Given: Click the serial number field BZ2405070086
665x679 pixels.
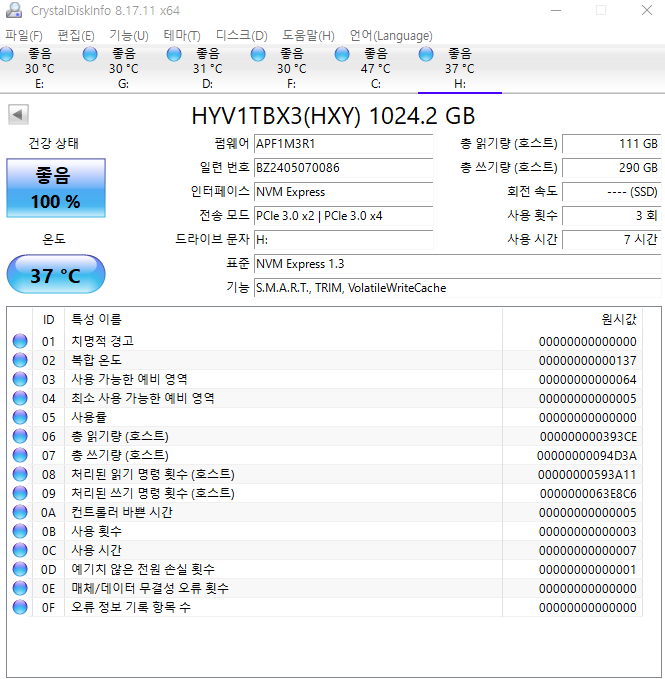Looking at the screenshot, I should click(343, 168).
